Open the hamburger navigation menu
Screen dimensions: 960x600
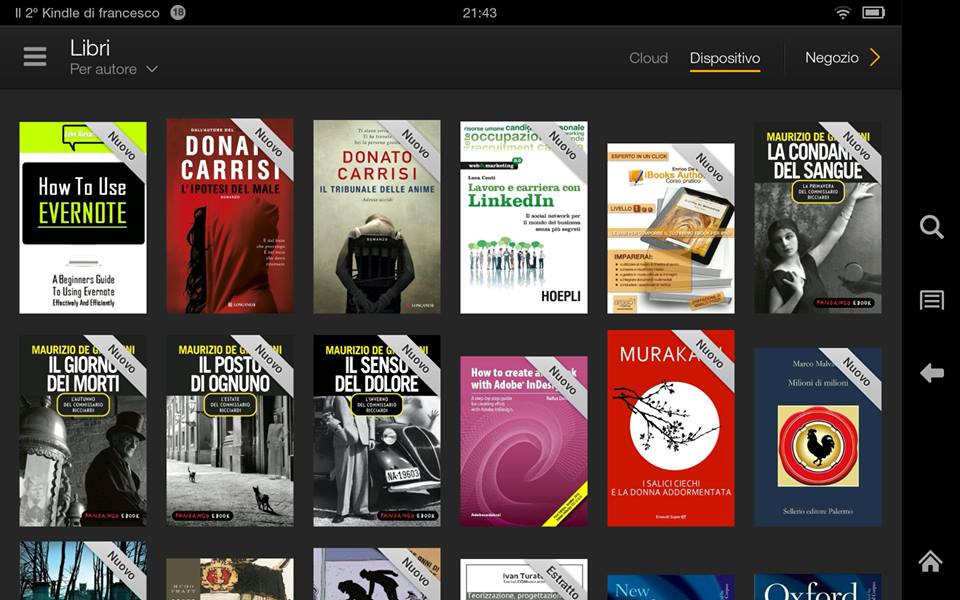click(35, 57)
